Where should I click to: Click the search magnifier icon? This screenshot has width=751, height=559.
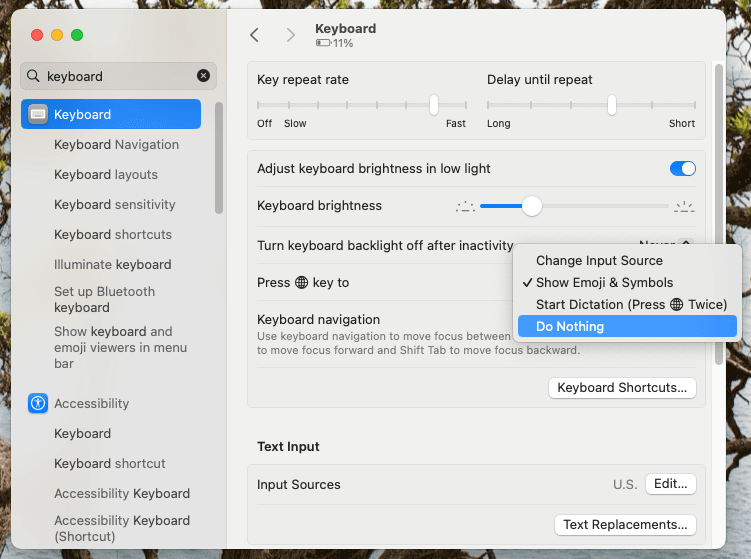pos(33,76)
